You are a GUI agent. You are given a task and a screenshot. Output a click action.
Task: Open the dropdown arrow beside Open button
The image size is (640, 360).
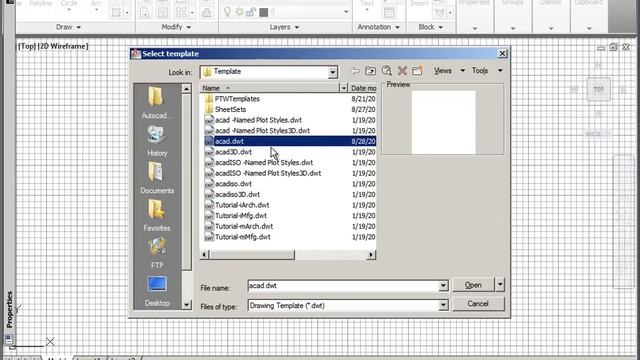[500, 284]
